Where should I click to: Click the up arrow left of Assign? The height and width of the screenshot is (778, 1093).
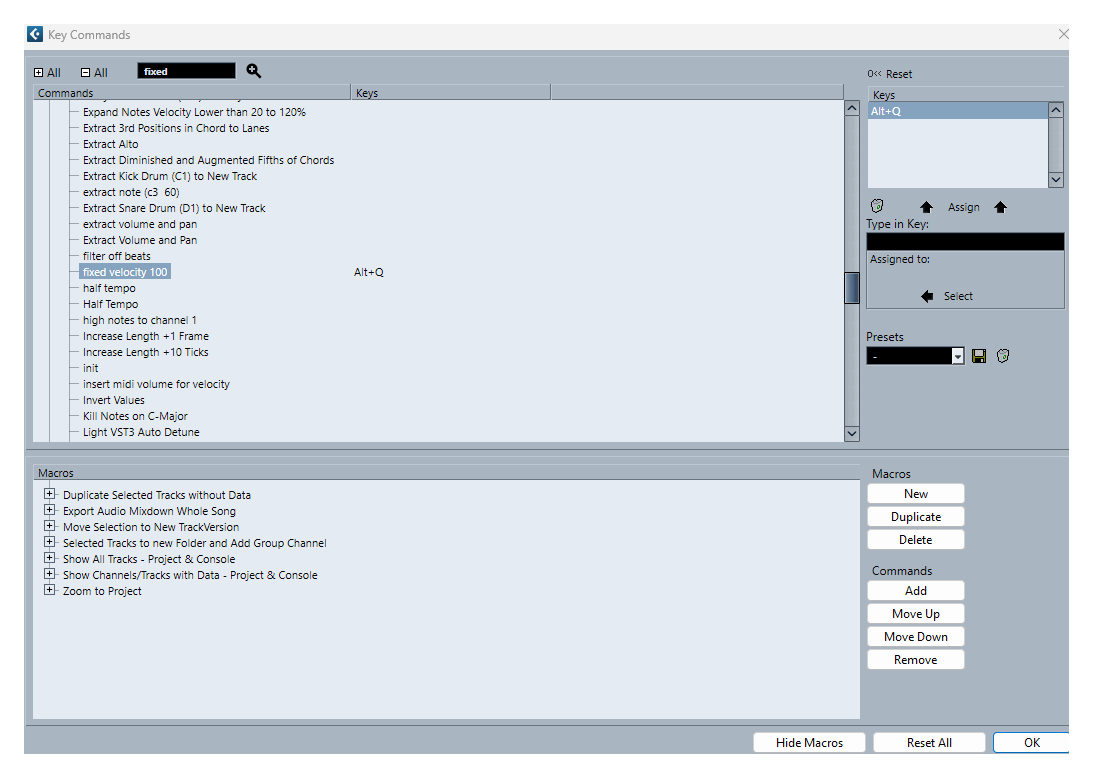(926, 207)
